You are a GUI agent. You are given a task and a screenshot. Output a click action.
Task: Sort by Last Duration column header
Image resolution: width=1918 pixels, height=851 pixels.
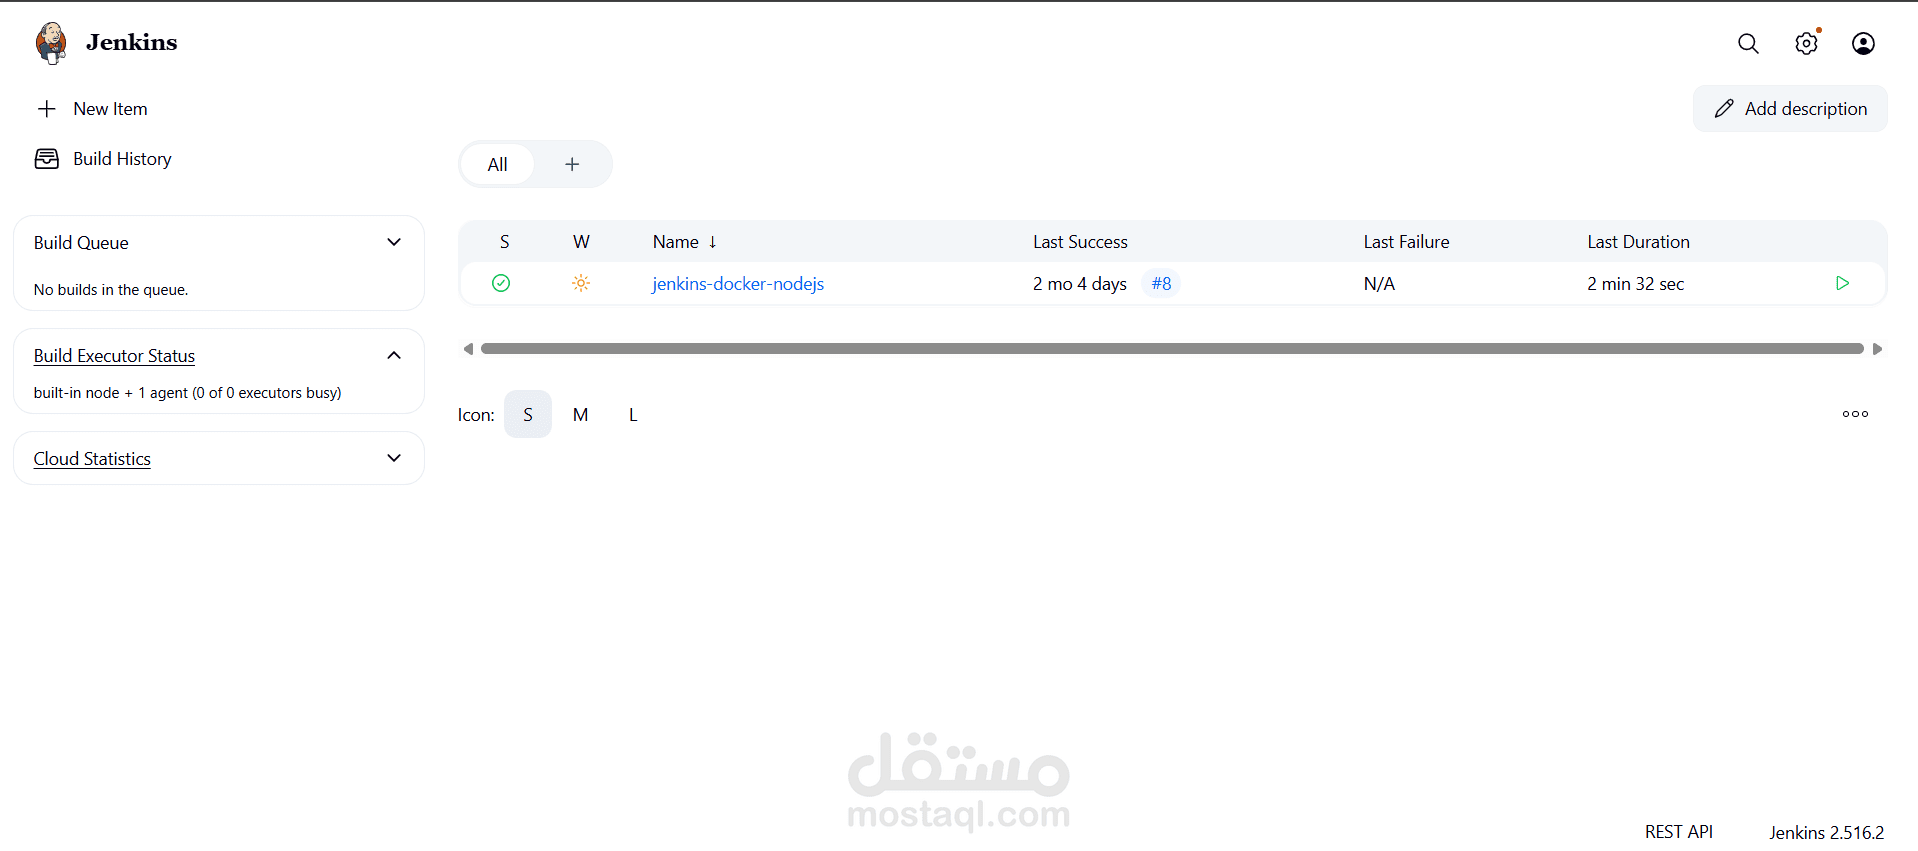[x=1638, y=242]
